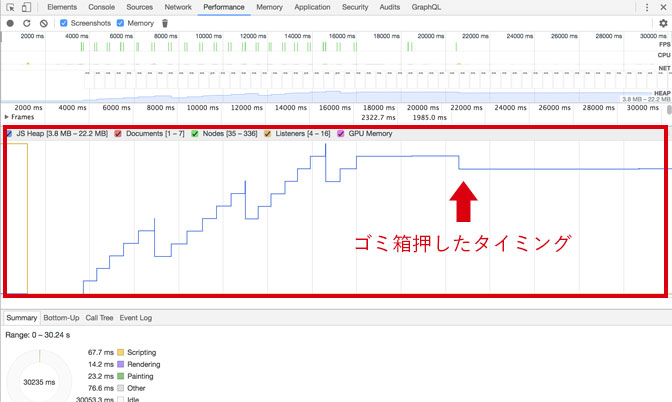672x402 pixels.
Task: Switch to the Sources tab
Action: (140, 7)
